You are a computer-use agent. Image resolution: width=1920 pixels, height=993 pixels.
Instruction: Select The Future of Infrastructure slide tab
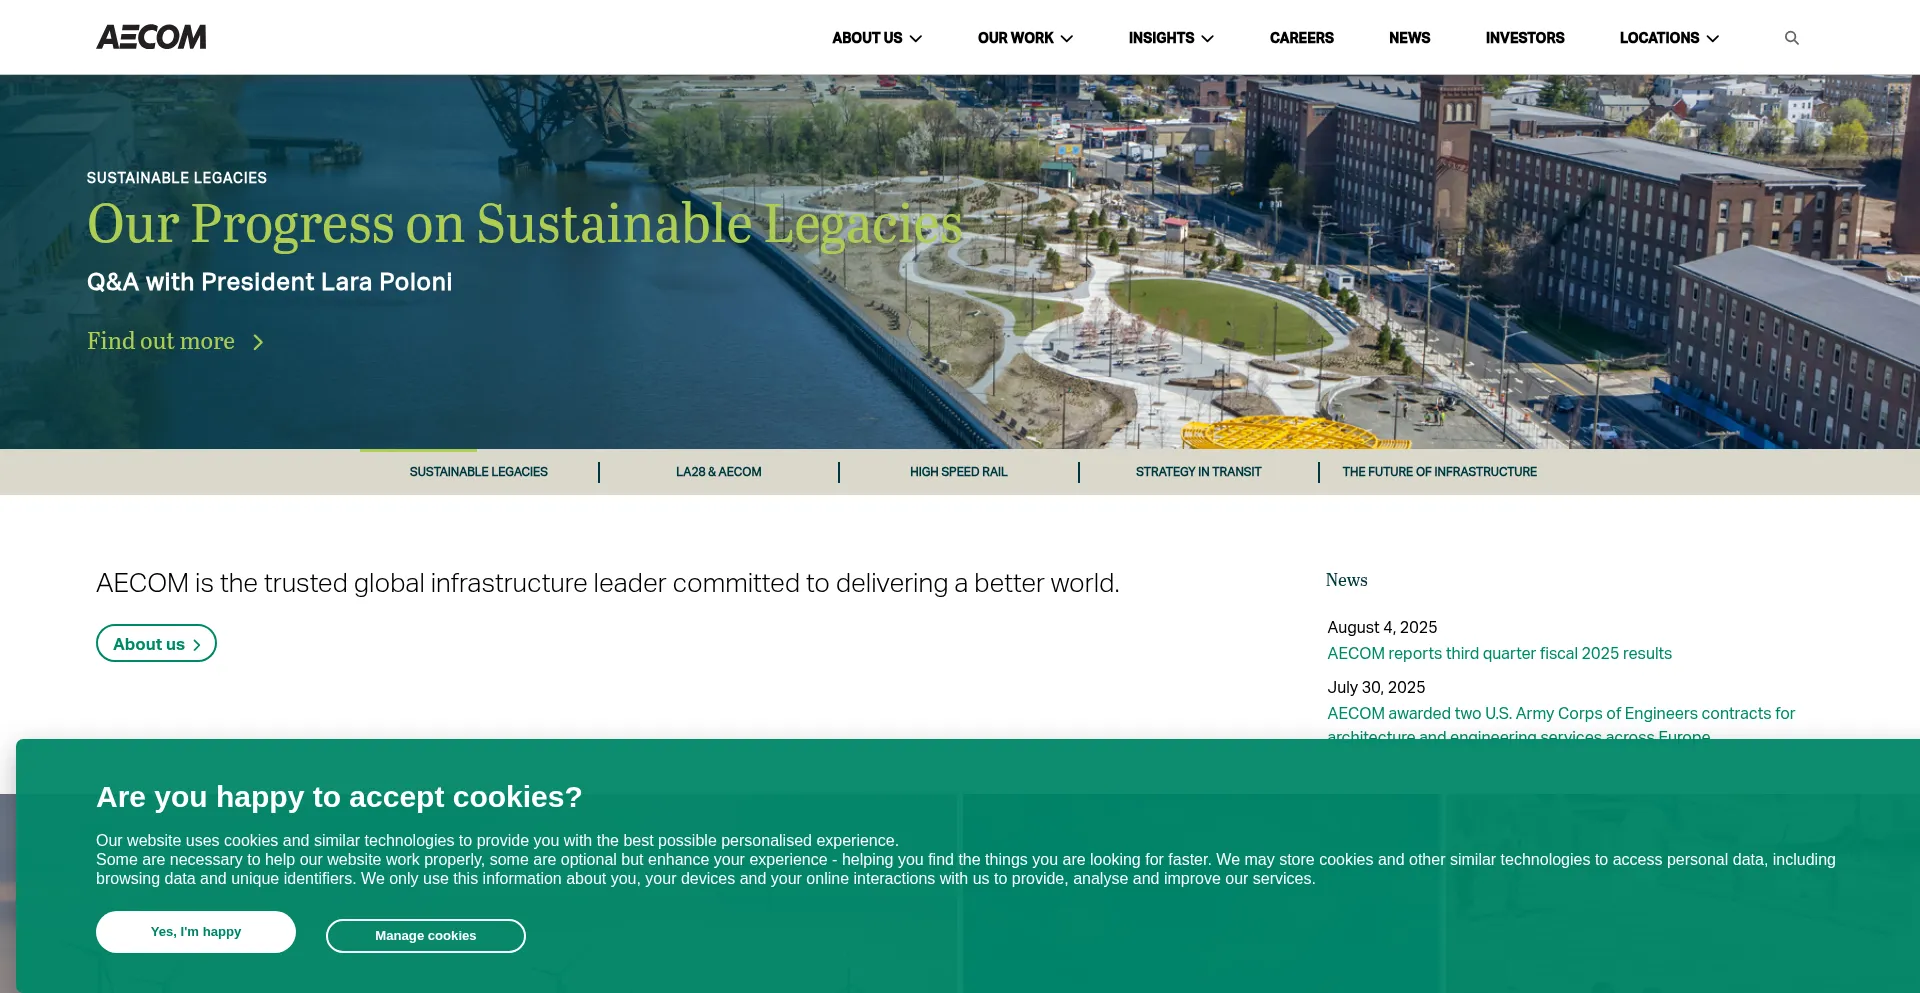click(1439, 472)
